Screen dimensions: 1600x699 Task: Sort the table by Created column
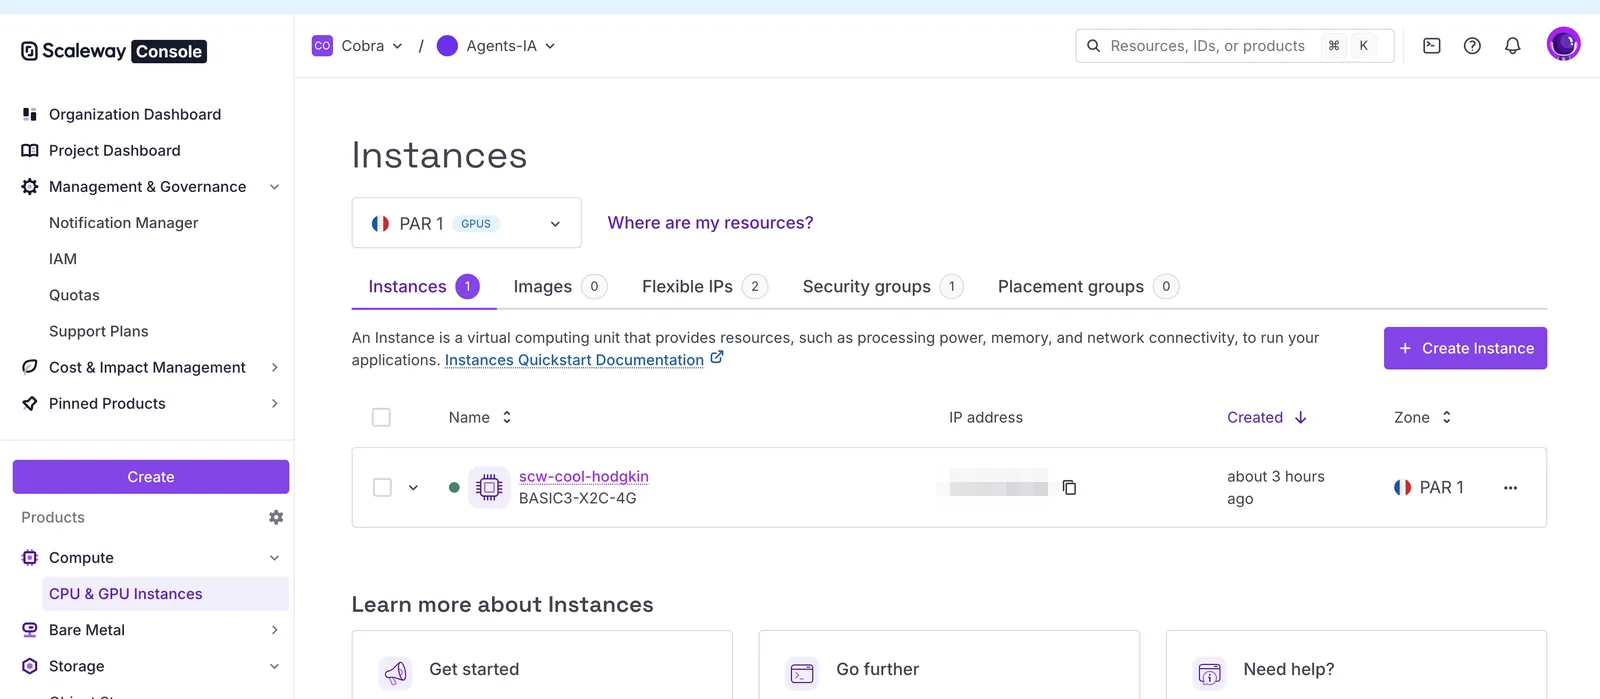(1267, 417)
